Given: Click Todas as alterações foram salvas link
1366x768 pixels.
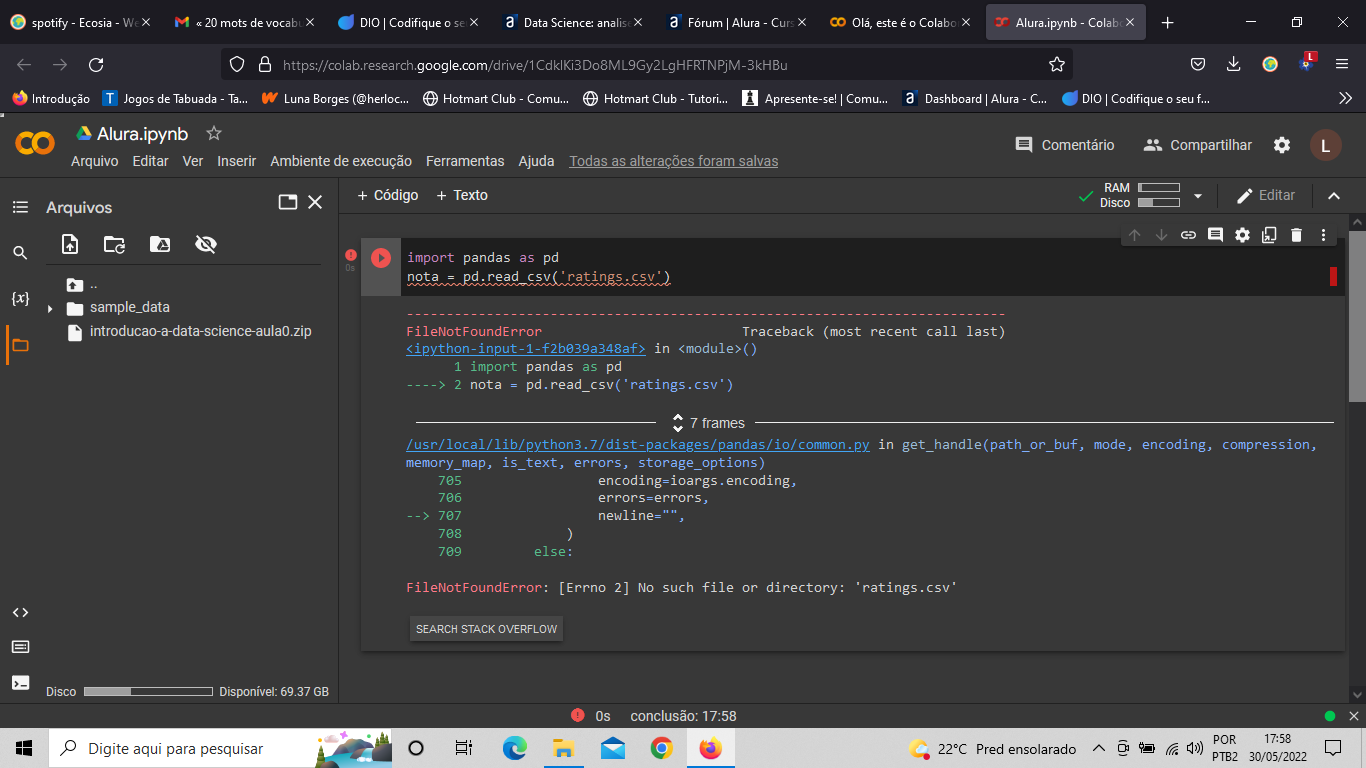Looking at the screenshot, I should click(x=673, y=161).
